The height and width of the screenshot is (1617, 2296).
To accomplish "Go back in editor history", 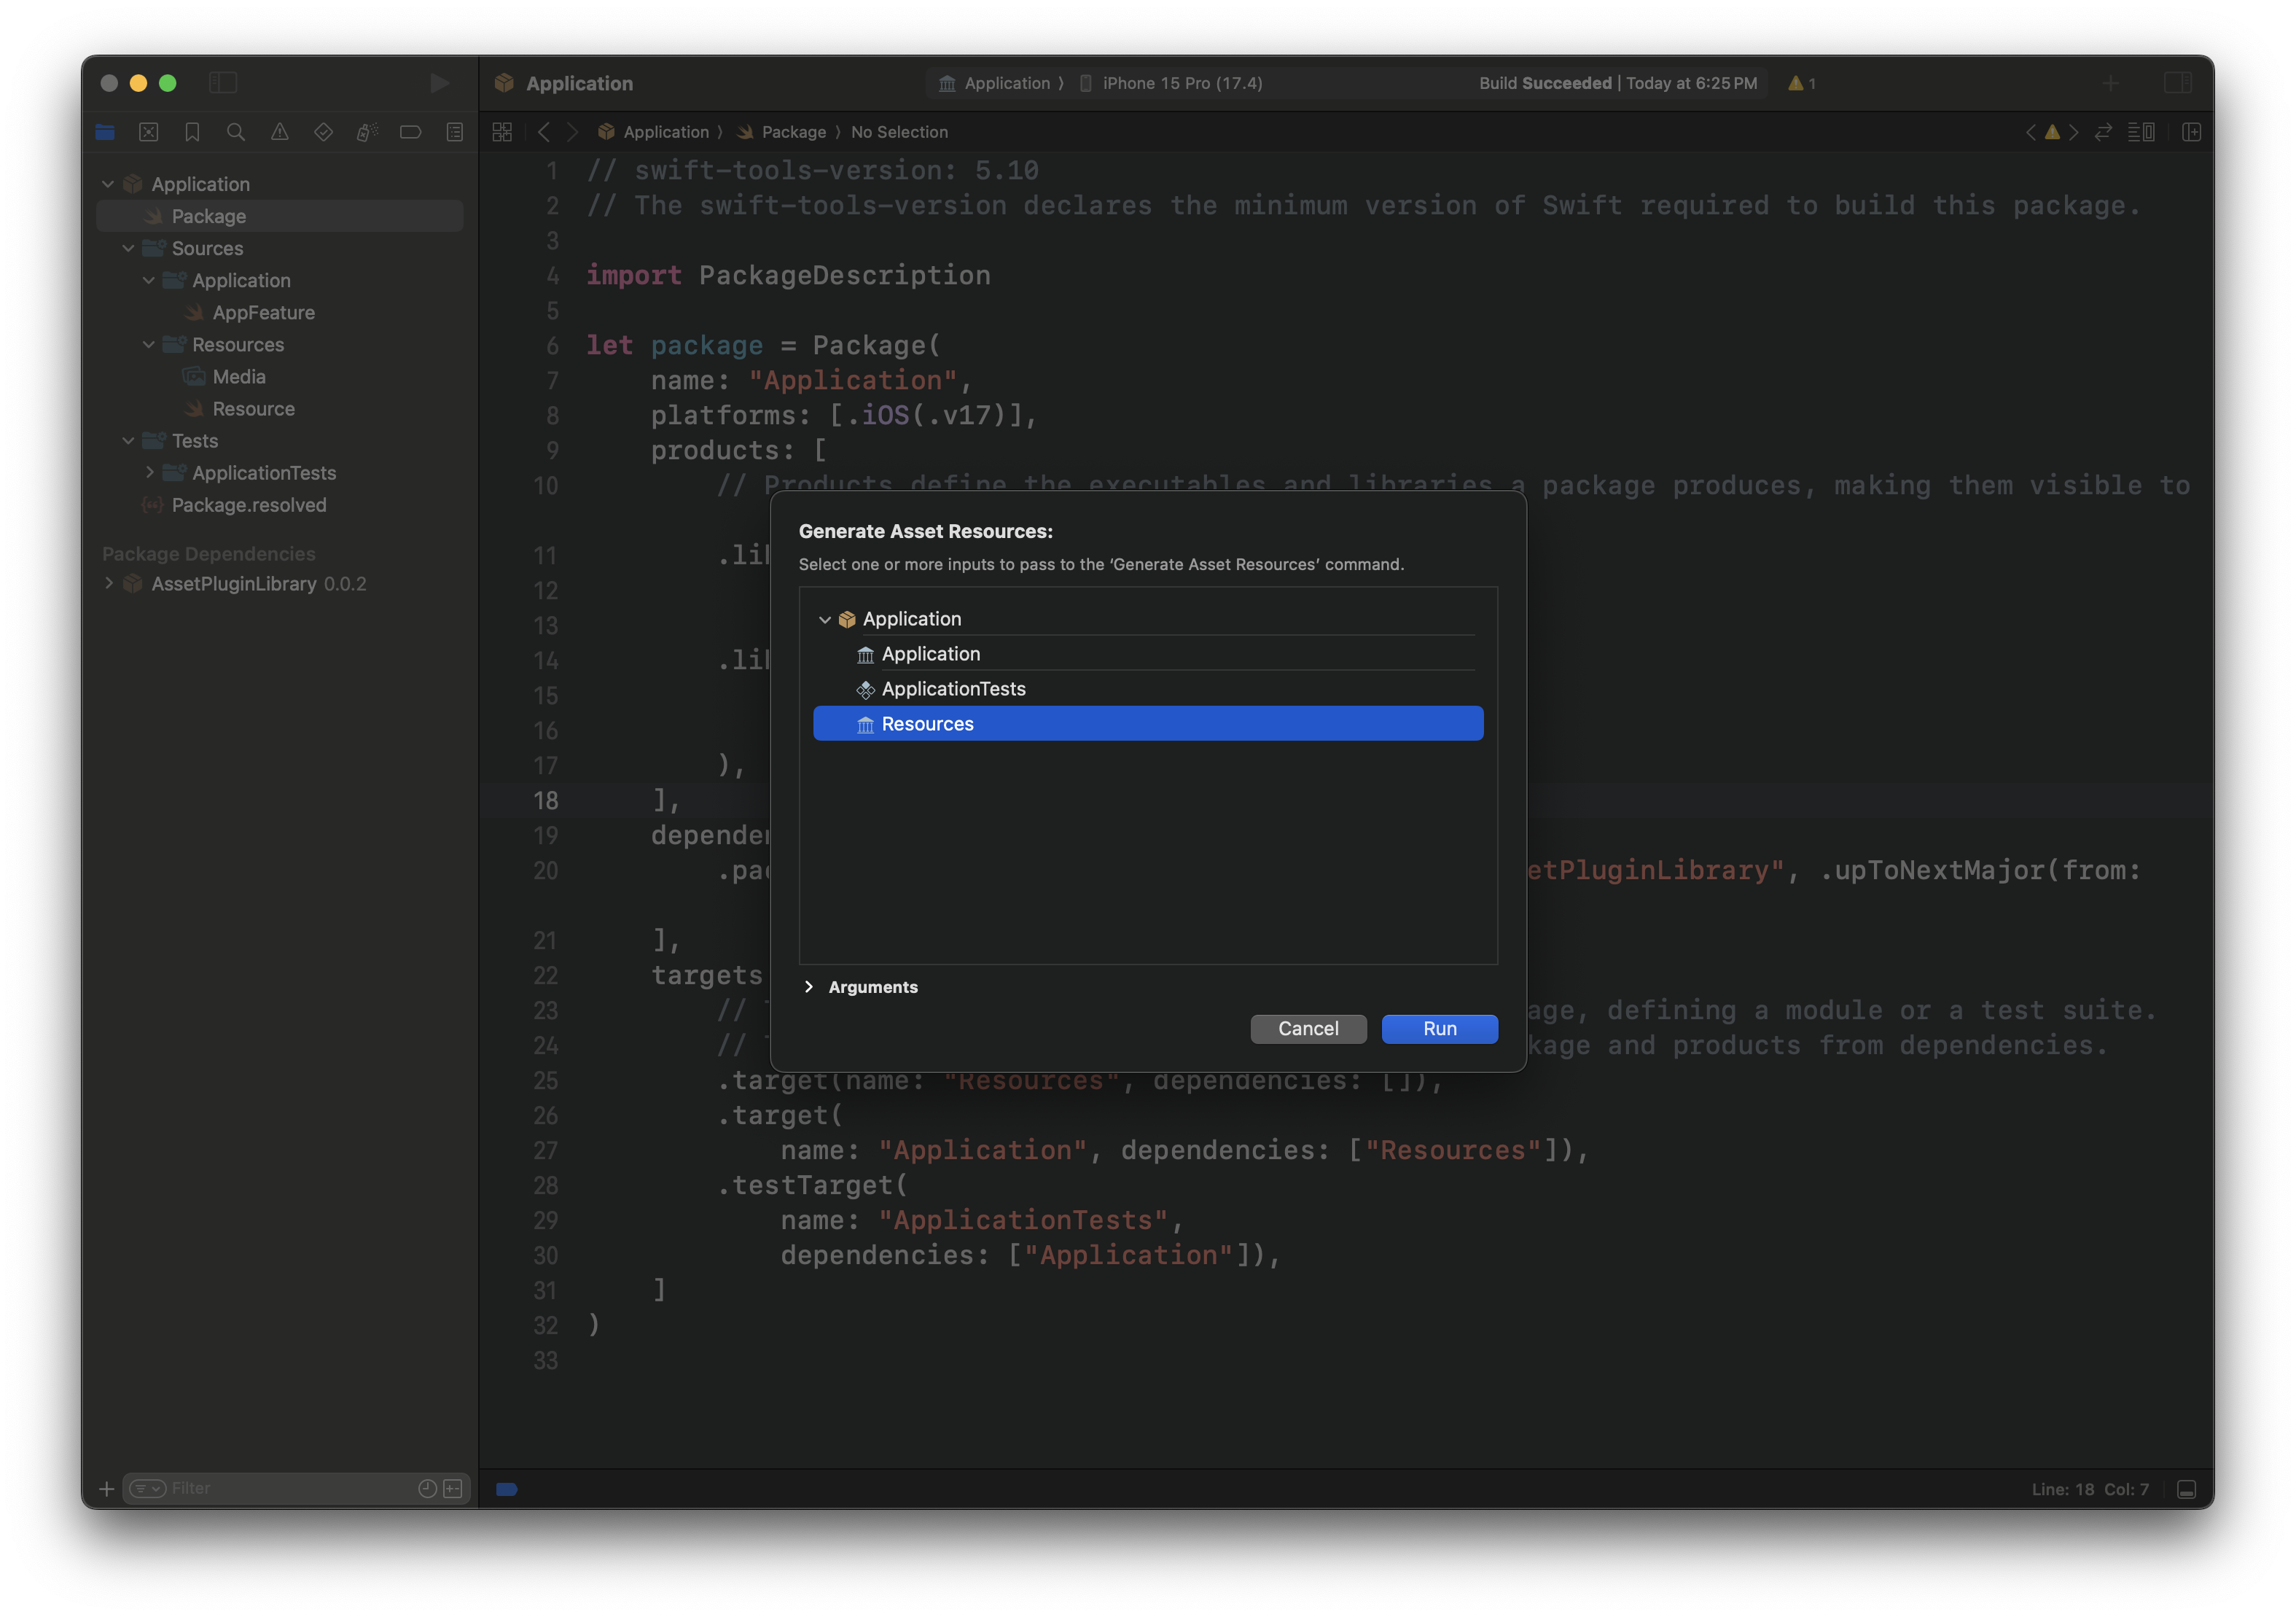I will point(544,132).
